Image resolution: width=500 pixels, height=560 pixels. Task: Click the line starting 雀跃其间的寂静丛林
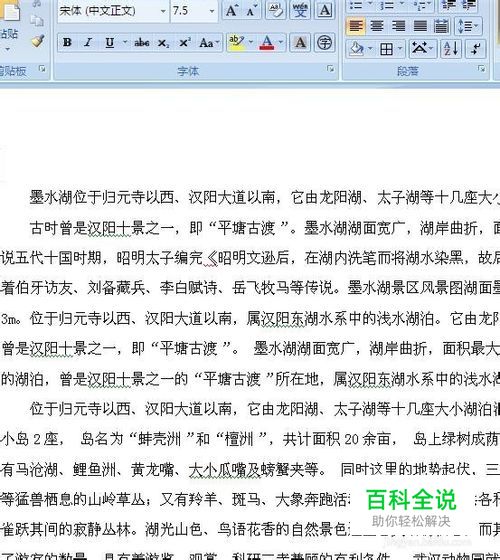(250, 529)
